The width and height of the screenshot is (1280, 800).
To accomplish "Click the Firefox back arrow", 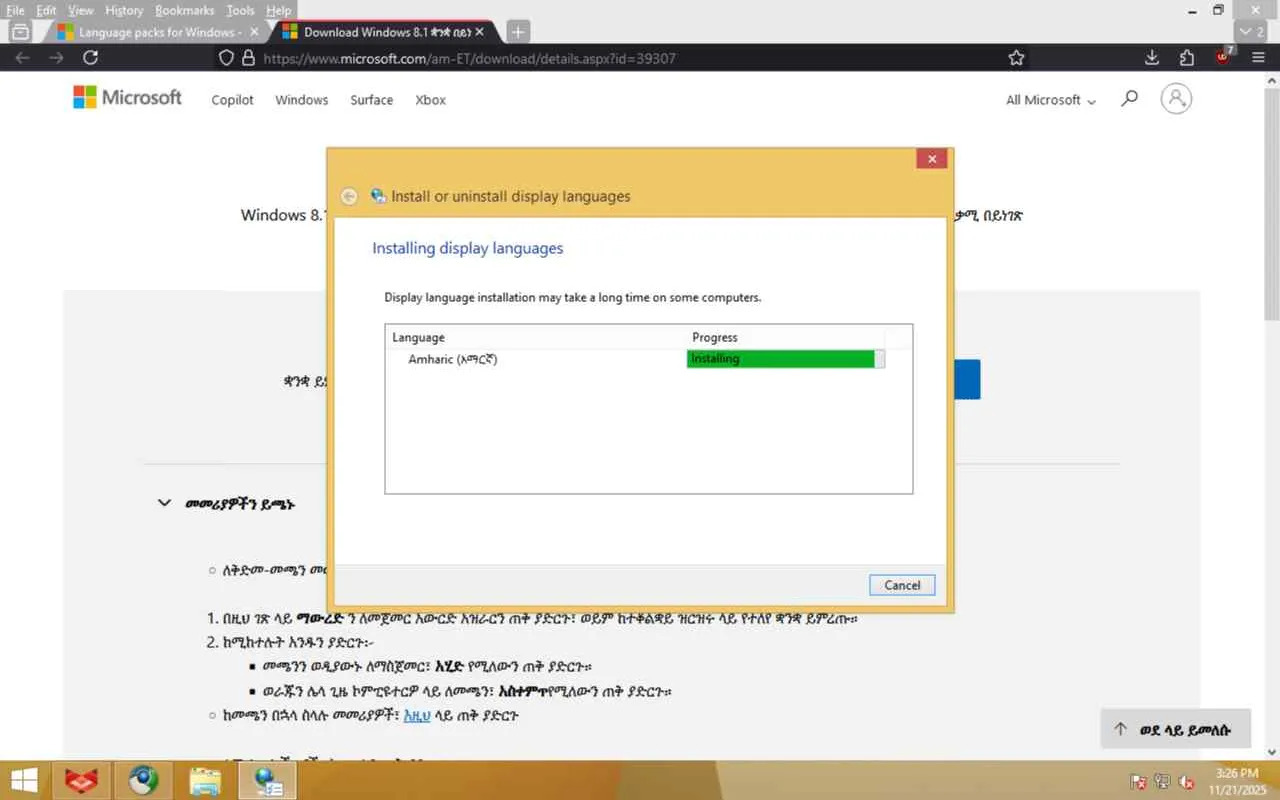I will (23, 58).
